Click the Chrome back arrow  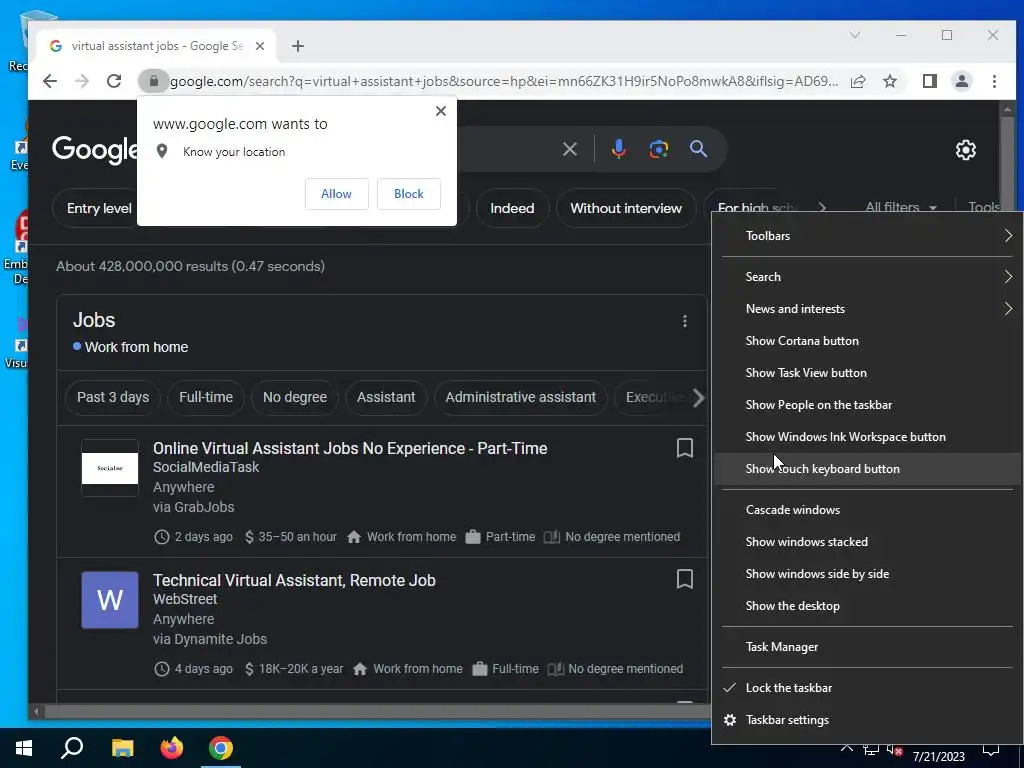[x=50, y=81]
